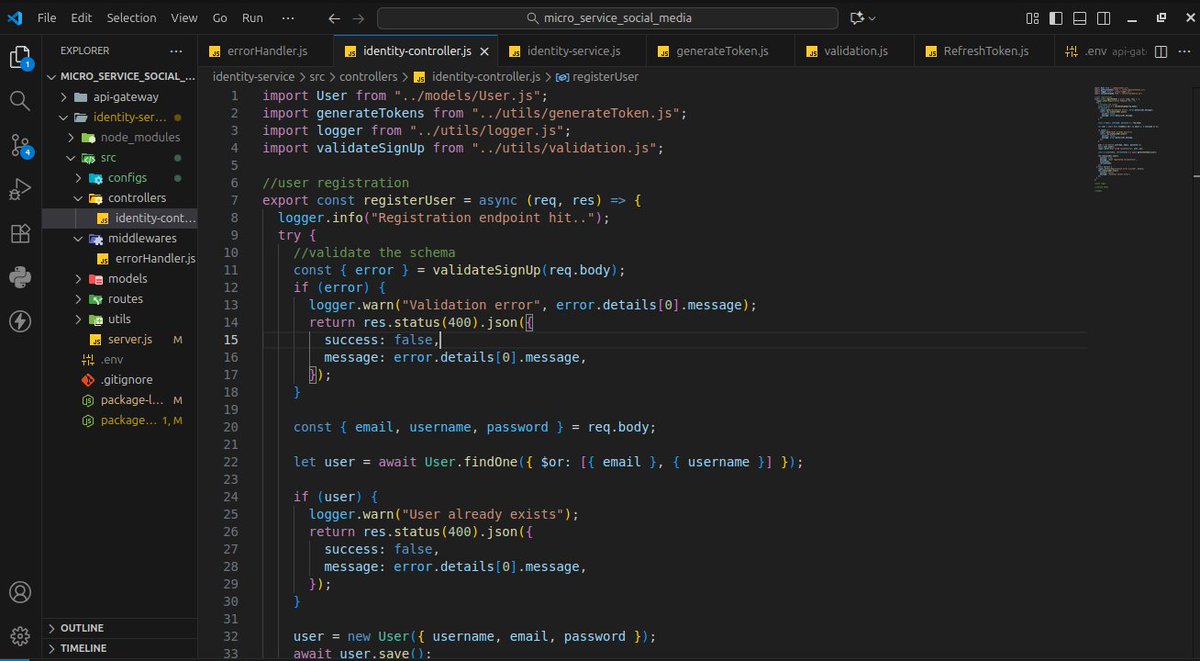This screenshot has height=661, width=1200.
Task: Click the src breadcrumb segment
Action: (x=317, y=76)
